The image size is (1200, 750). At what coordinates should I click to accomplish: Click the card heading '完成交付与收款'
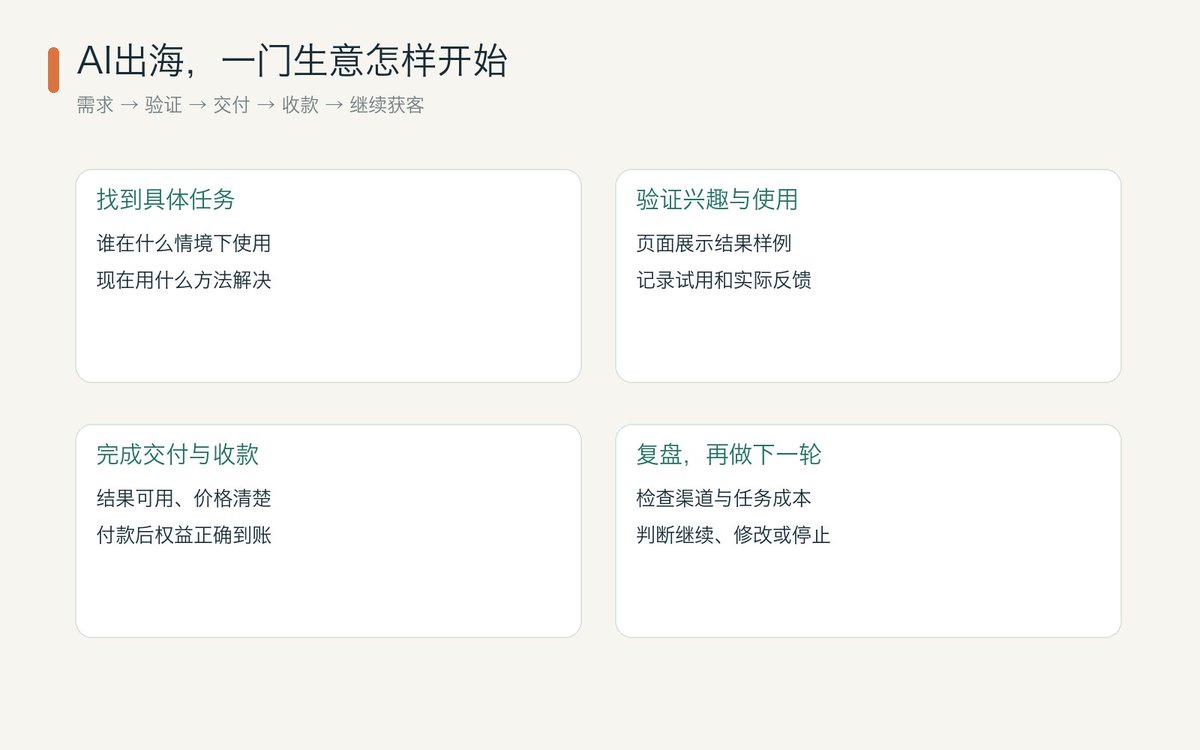pyautogui.click(x=178, y=454)
